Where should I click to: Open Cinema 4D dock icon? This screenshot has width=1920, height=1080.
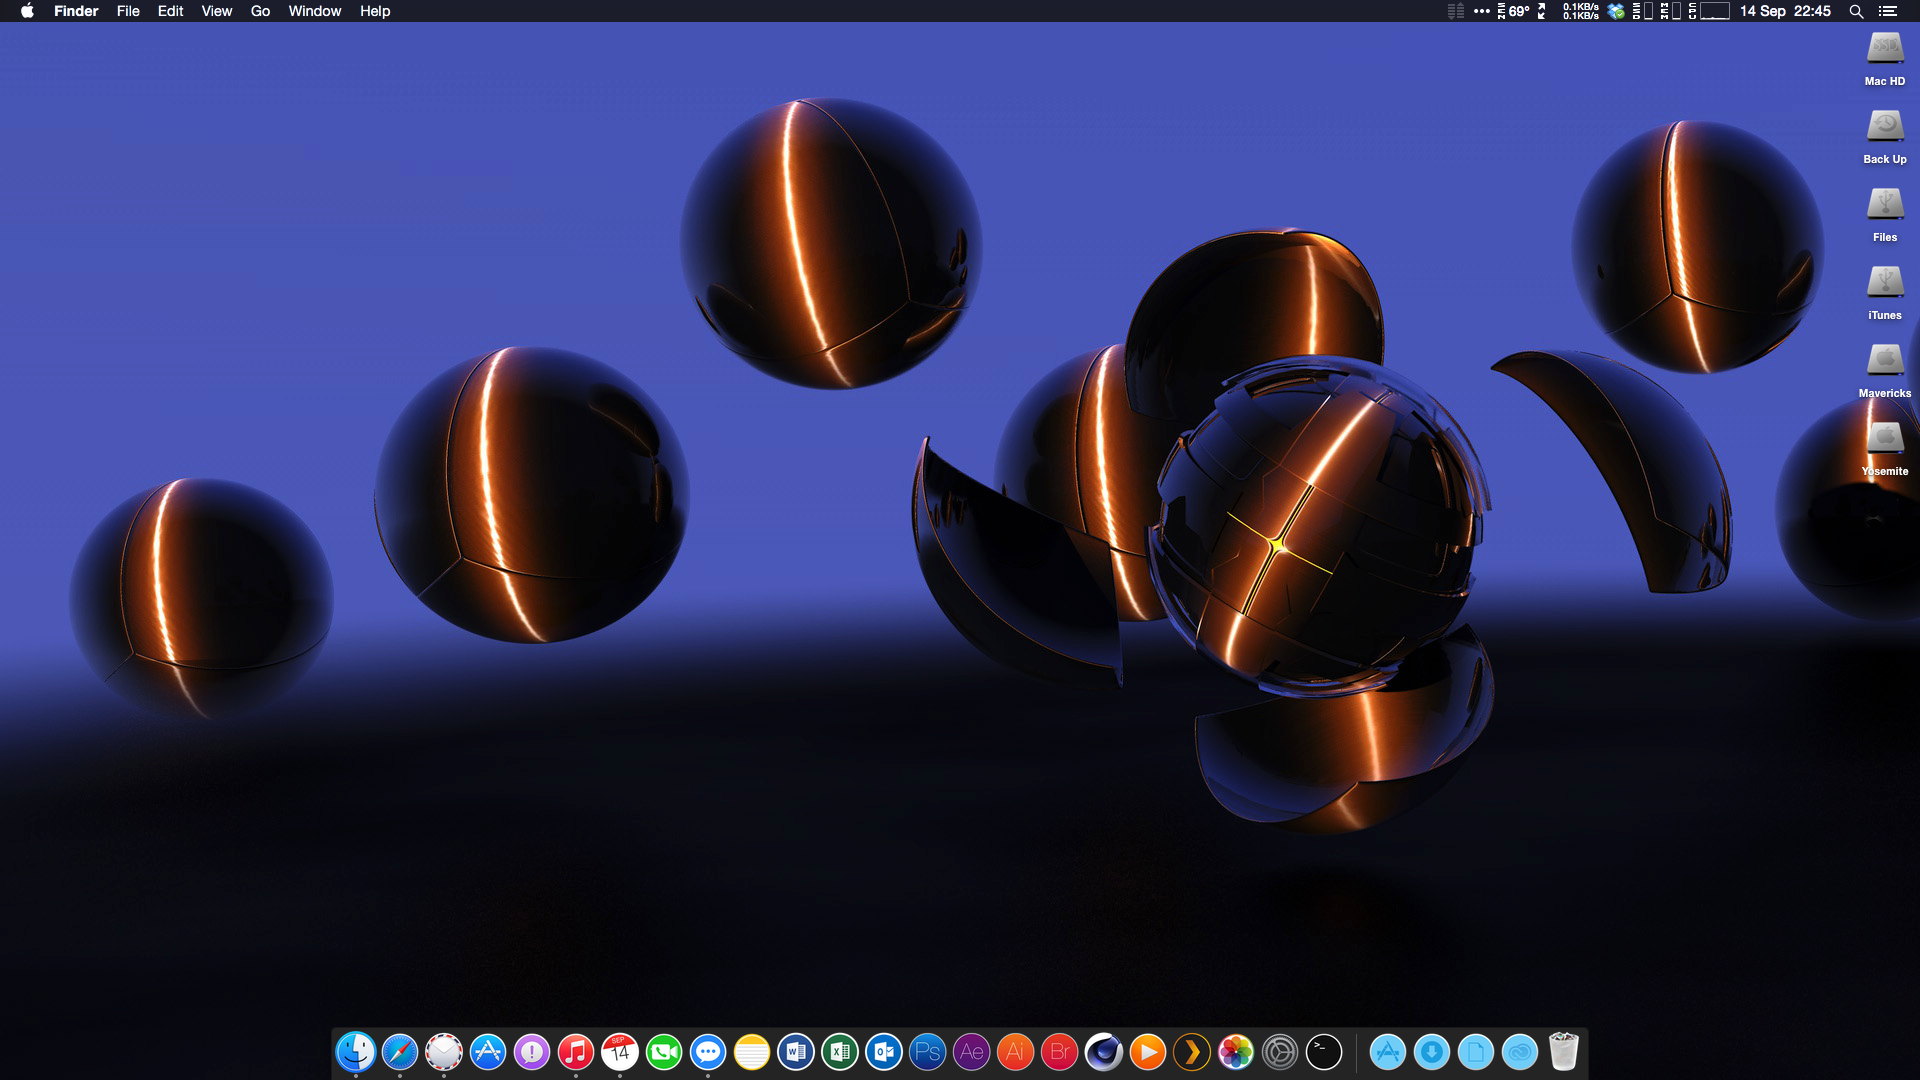tap(1104, 1052)
